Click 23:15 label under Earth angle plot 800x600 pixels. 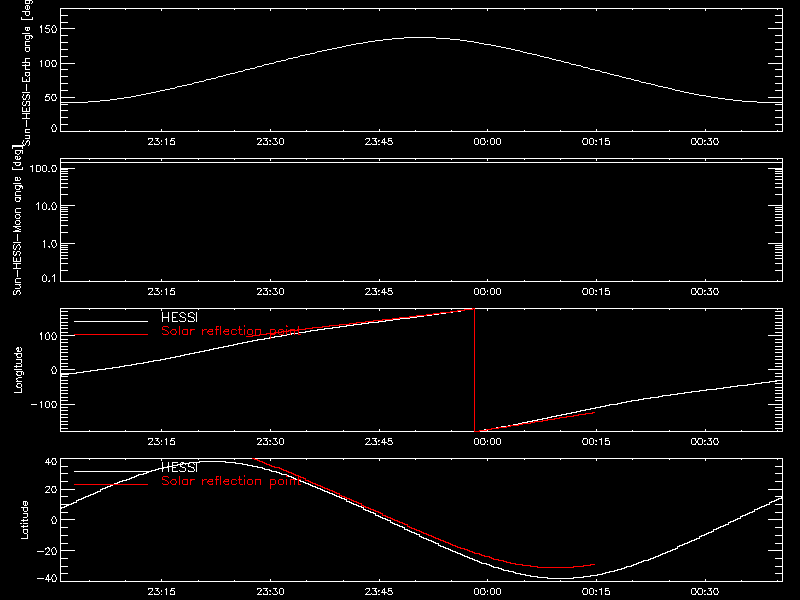(161, 142)
